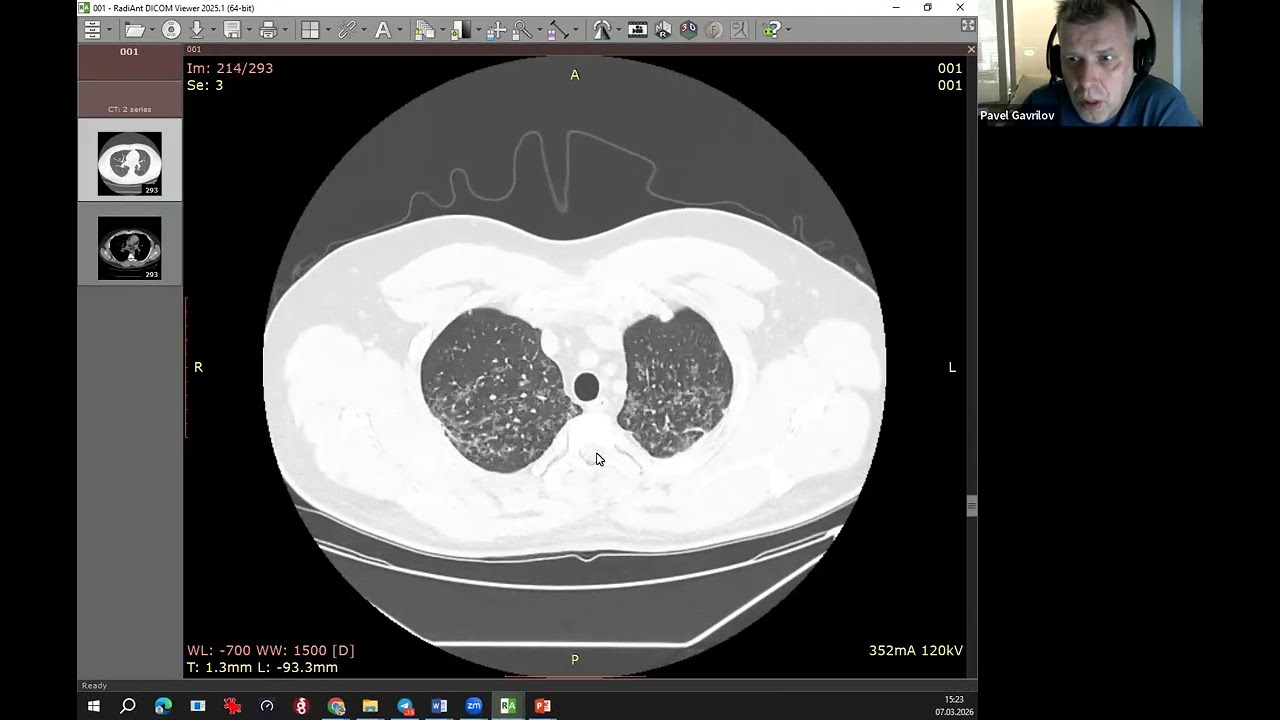Click the 'T: 1.3mm L: -93.3mm' text
Image resolution: width=1280 pixels, height=720 pixels.
(x=262, y=667)
